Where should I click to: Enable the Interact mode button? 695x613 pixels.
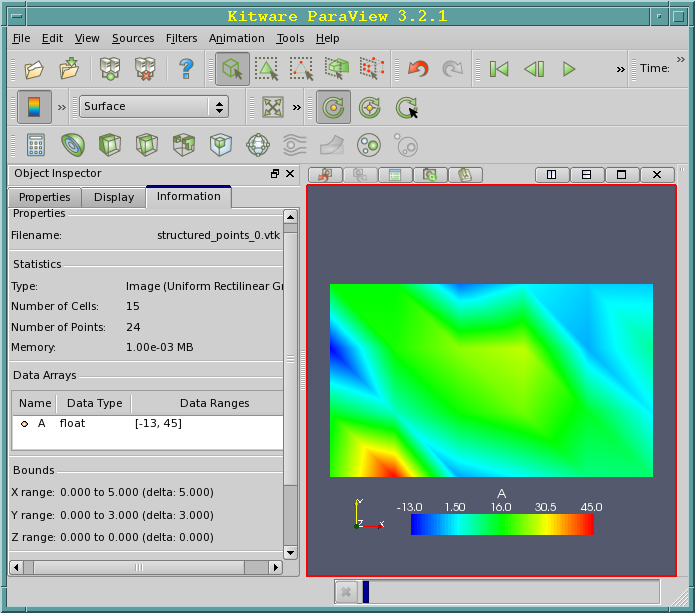pos(232,69)
